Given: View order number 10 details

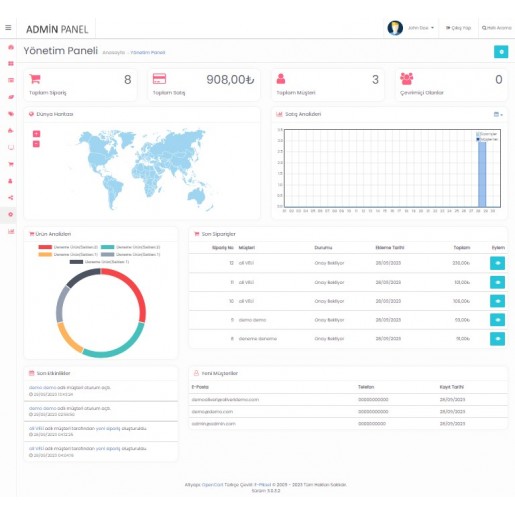Looking at the screenshot, I should (x=497, y=301).
